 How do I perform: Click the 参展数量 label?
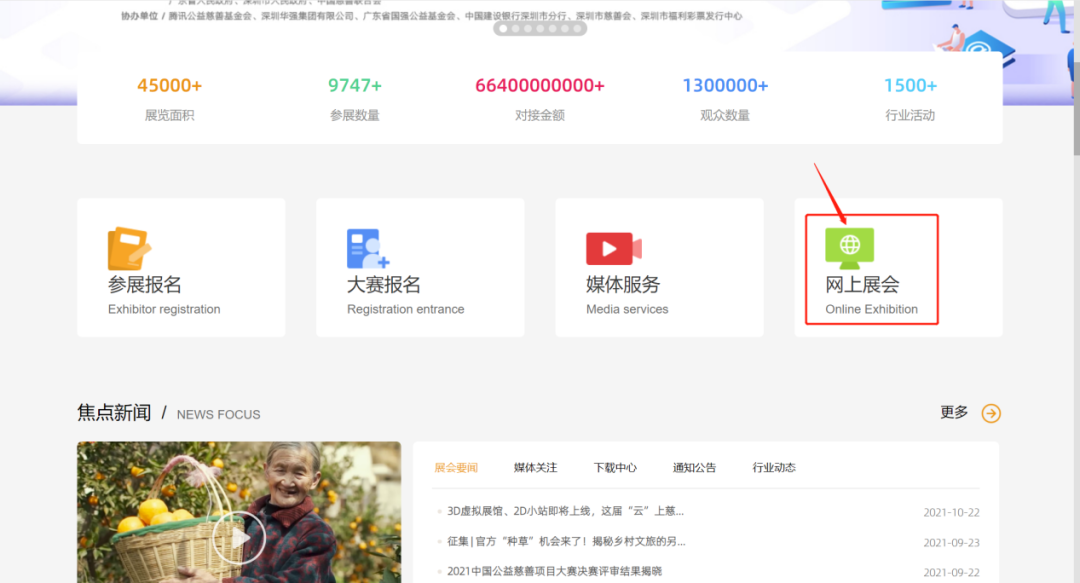[x=355, y=115]
